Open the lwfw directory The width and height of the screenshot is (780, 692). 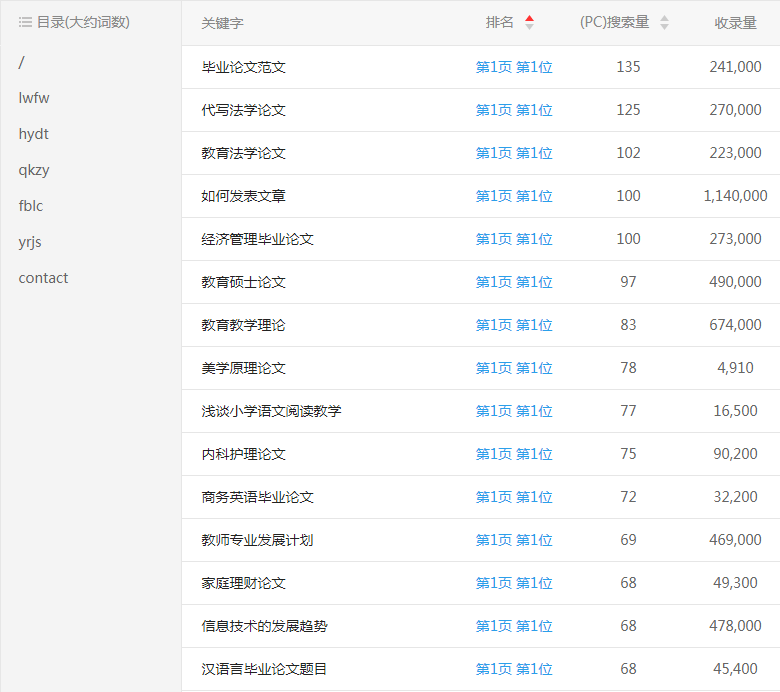33,98
